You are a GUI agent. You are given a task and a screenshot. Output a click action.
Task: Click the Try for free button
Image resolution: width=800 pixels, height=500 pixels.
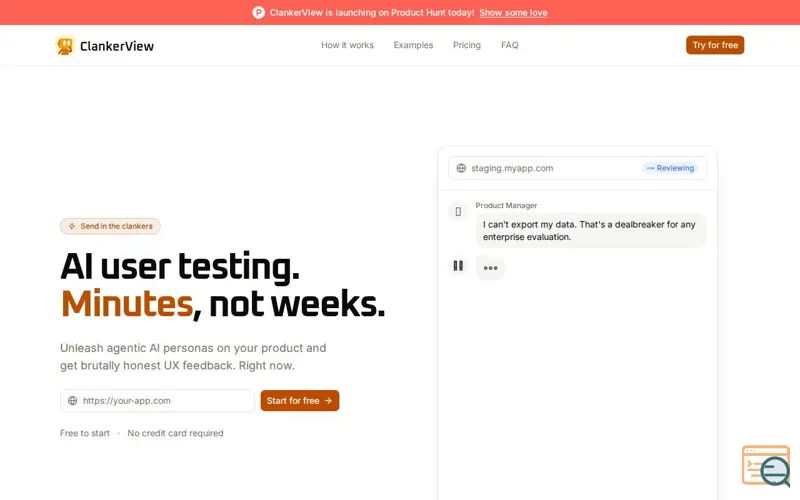[x=715, y=45]
